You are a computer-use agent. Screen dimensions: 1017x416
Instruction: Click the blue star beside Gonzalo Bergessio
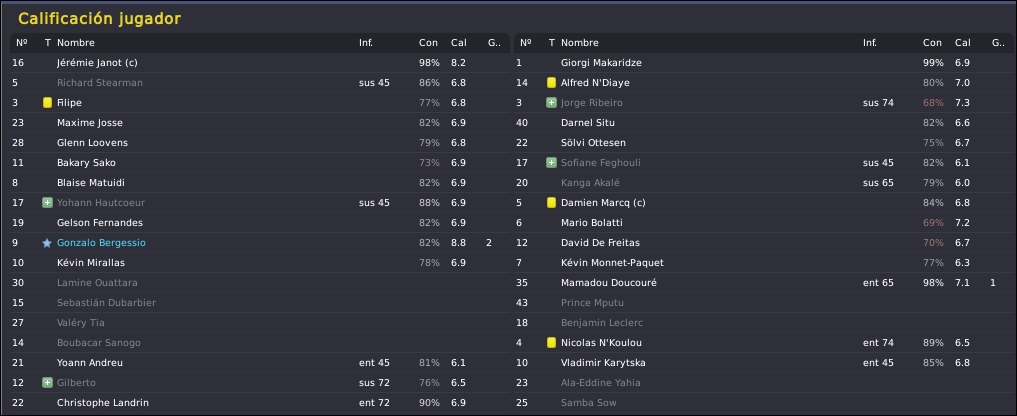click(x=47, y=243)
